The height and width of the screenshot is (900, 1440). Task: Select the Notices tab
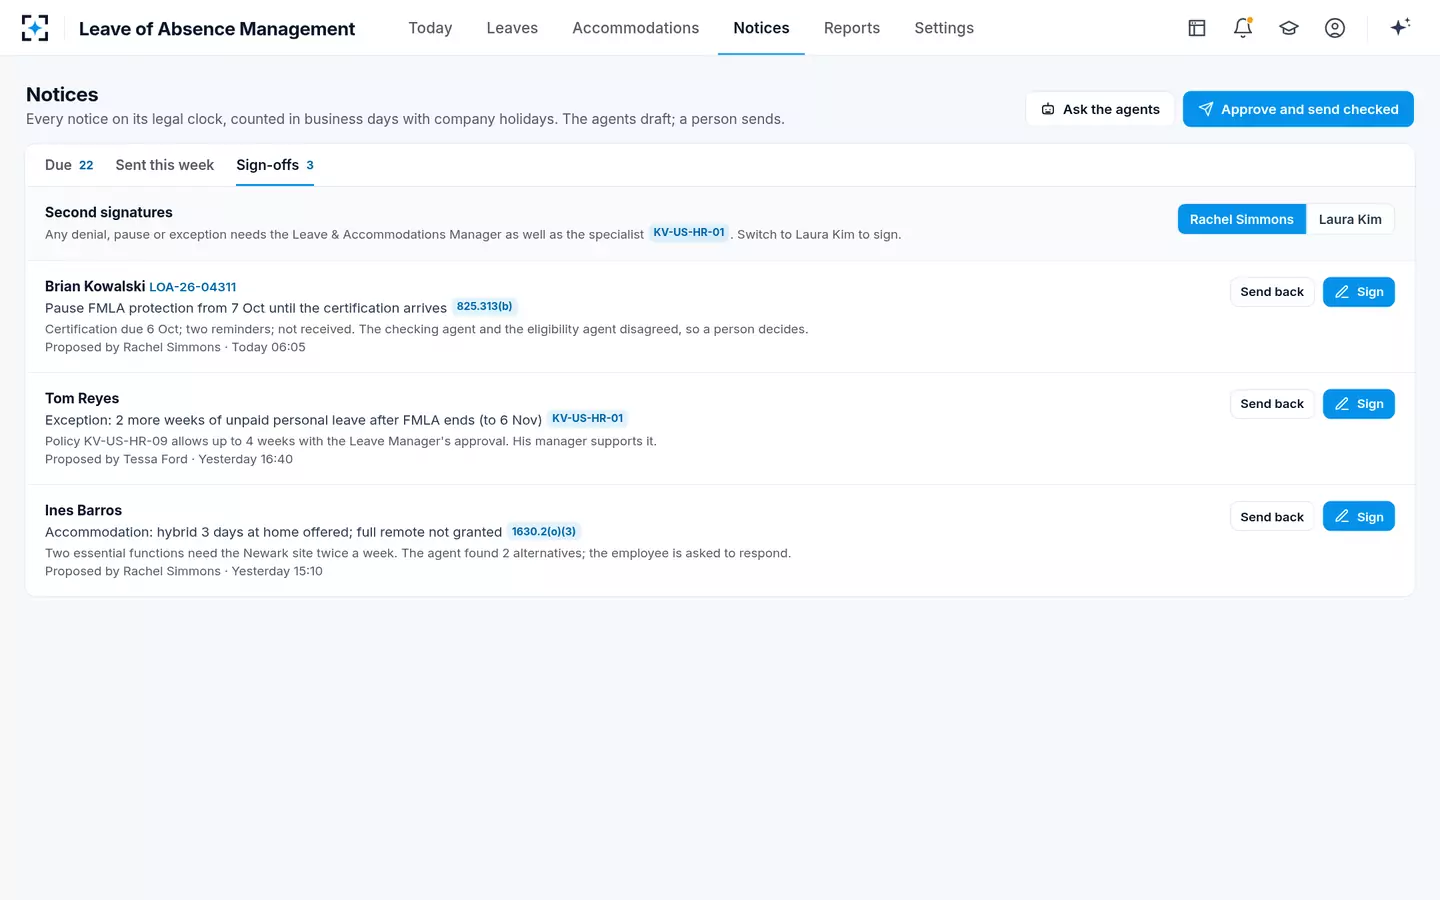(761, 28)
